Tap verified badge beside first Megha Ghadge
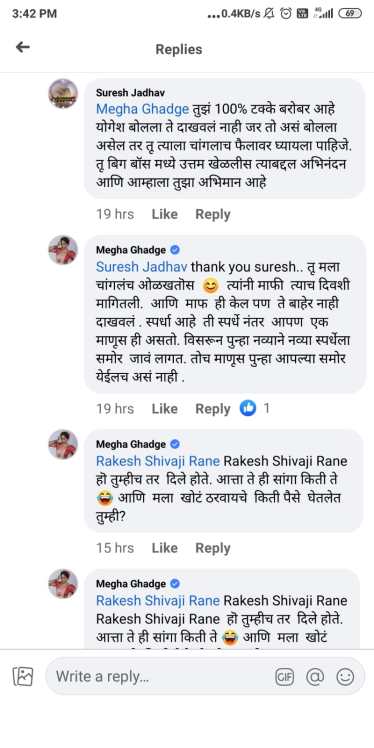 click(175, 250)
